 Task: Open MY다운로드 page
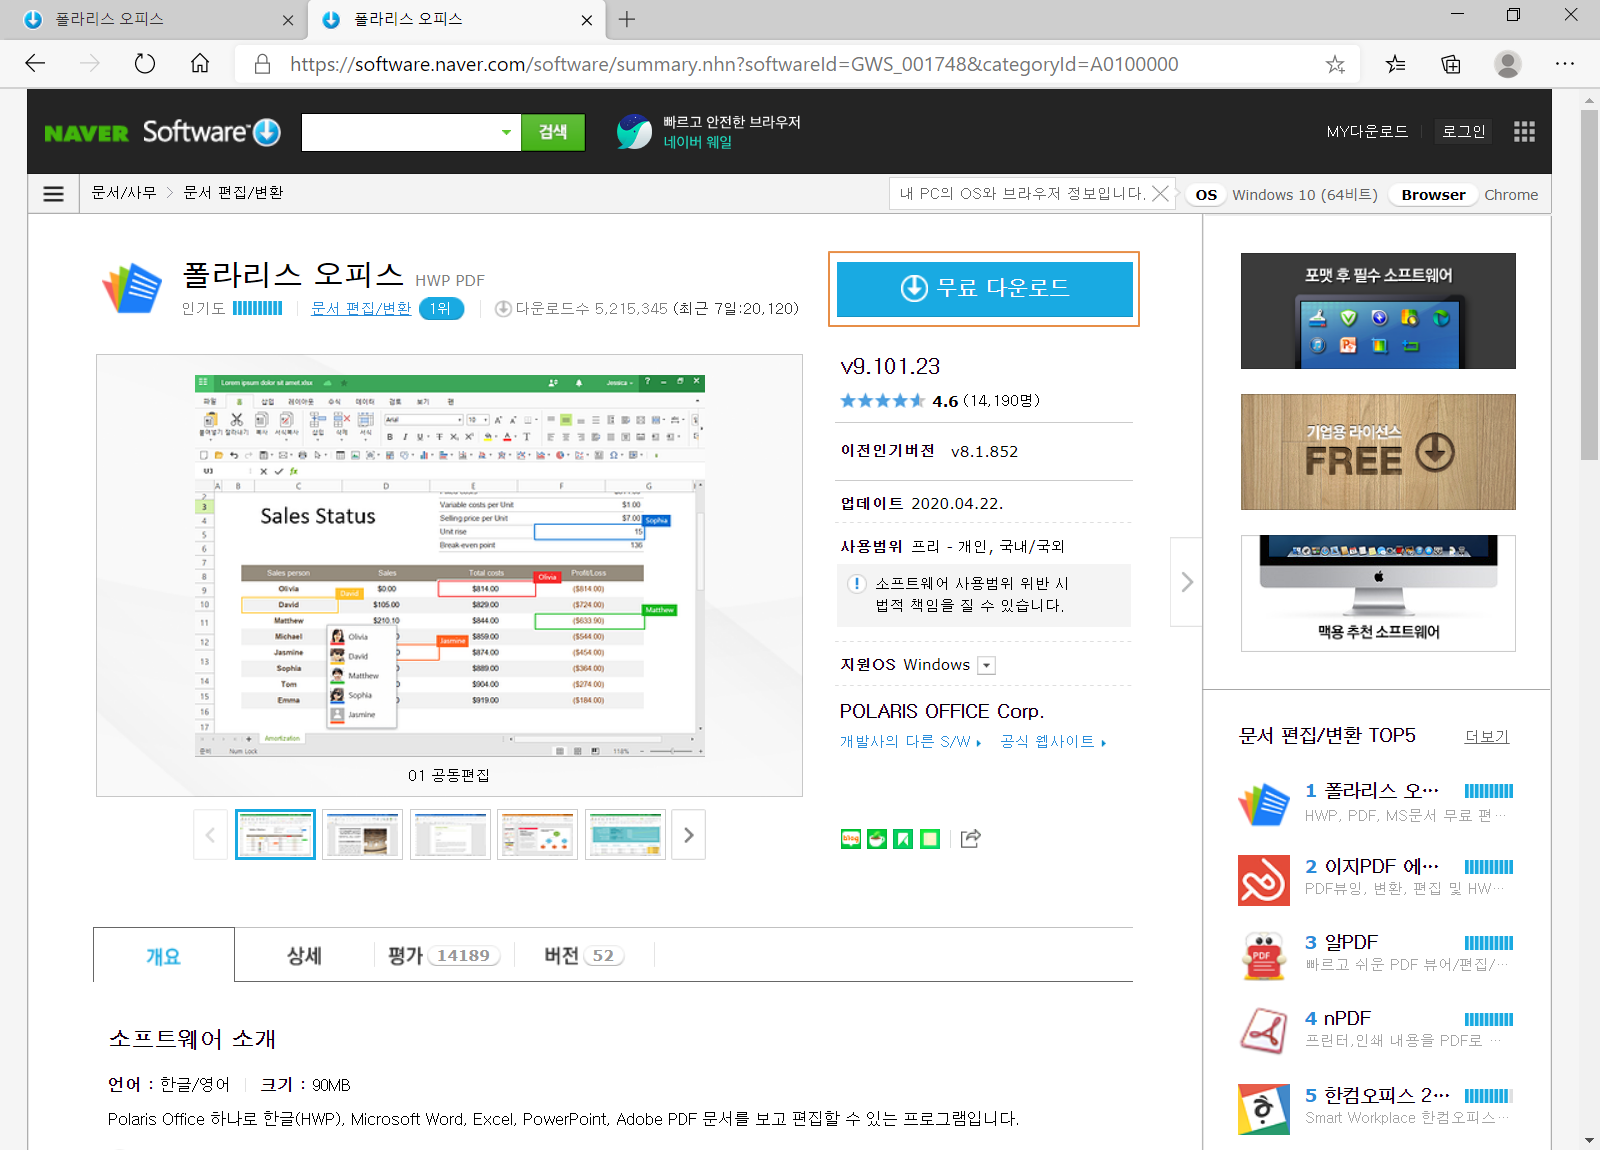coord(1367,132)
